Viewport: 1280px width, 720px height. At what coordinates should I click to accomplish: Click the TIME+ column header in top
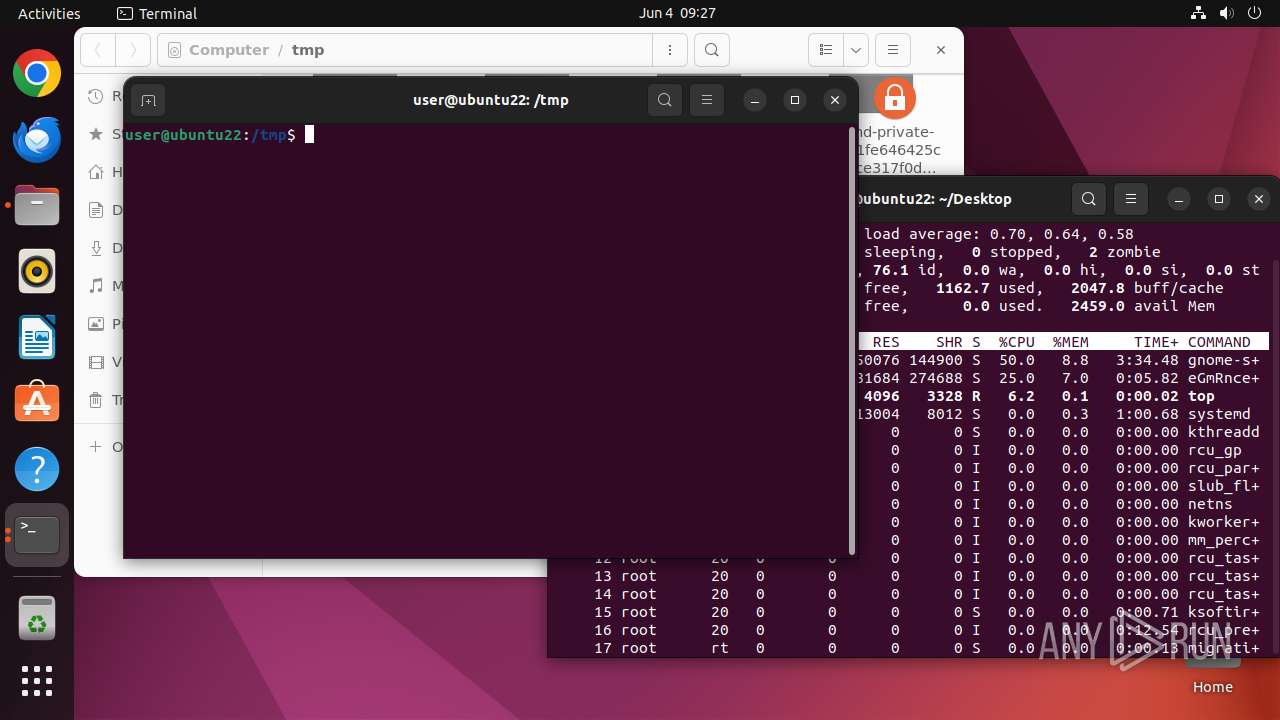tap(1156, 342)
